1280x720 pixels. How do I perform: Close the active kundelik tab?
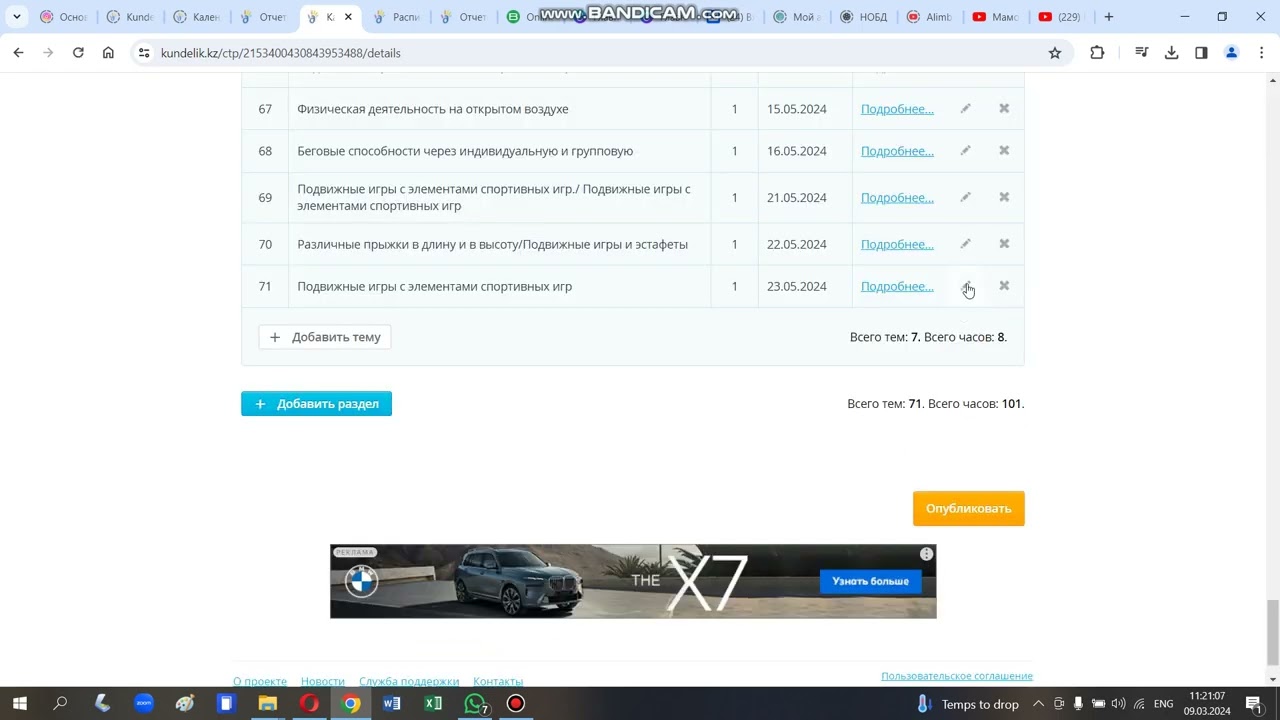(x=348, y=17)
